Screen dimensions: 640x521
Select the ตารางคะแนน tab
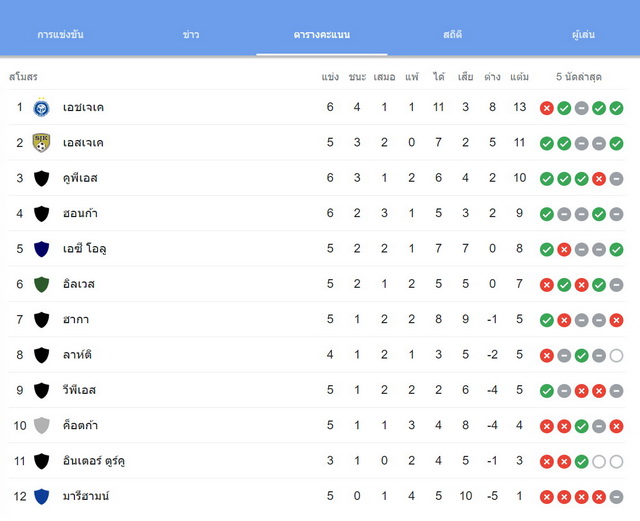point(322,35)
